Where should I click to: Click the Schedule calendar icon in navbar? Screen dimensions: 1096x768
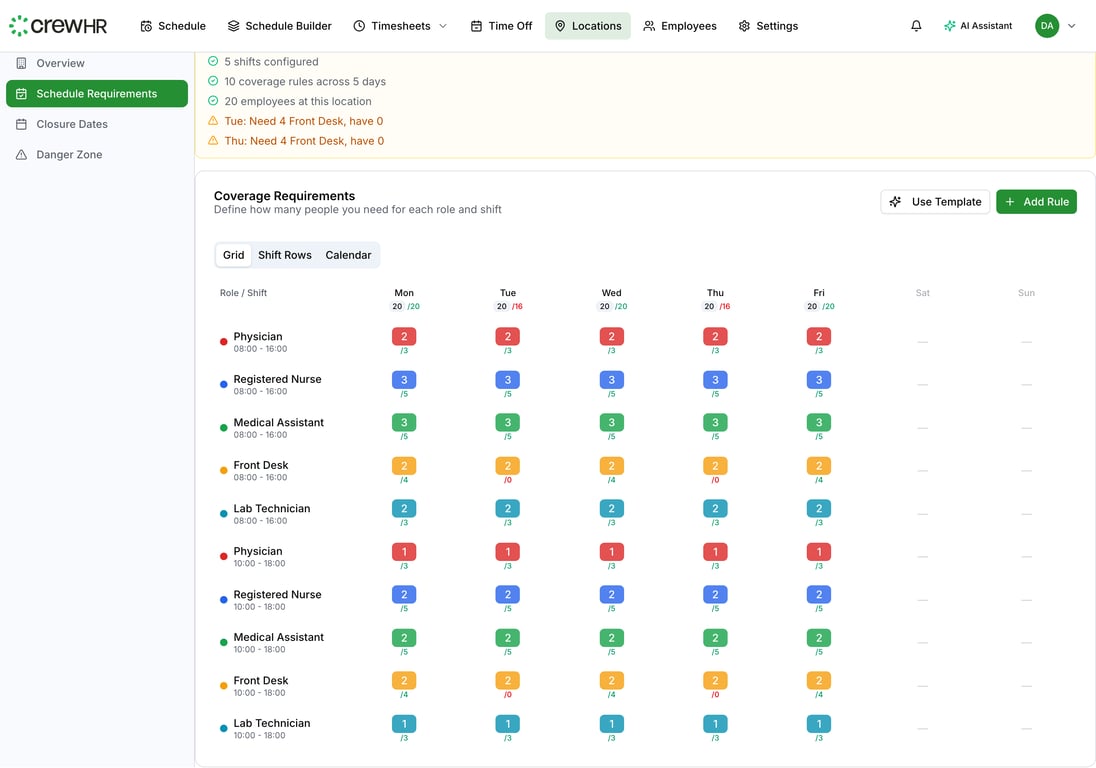147,26
